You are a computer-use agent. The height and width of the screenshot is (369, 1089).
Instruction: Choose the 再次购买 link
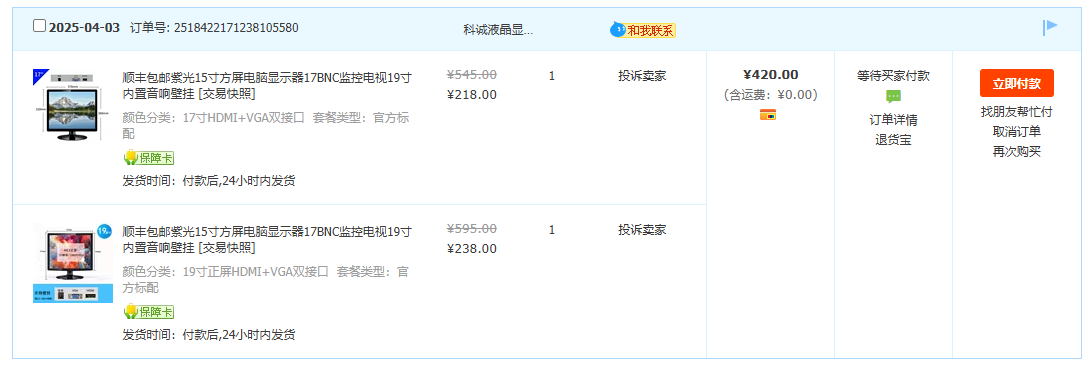[1017, 151]
